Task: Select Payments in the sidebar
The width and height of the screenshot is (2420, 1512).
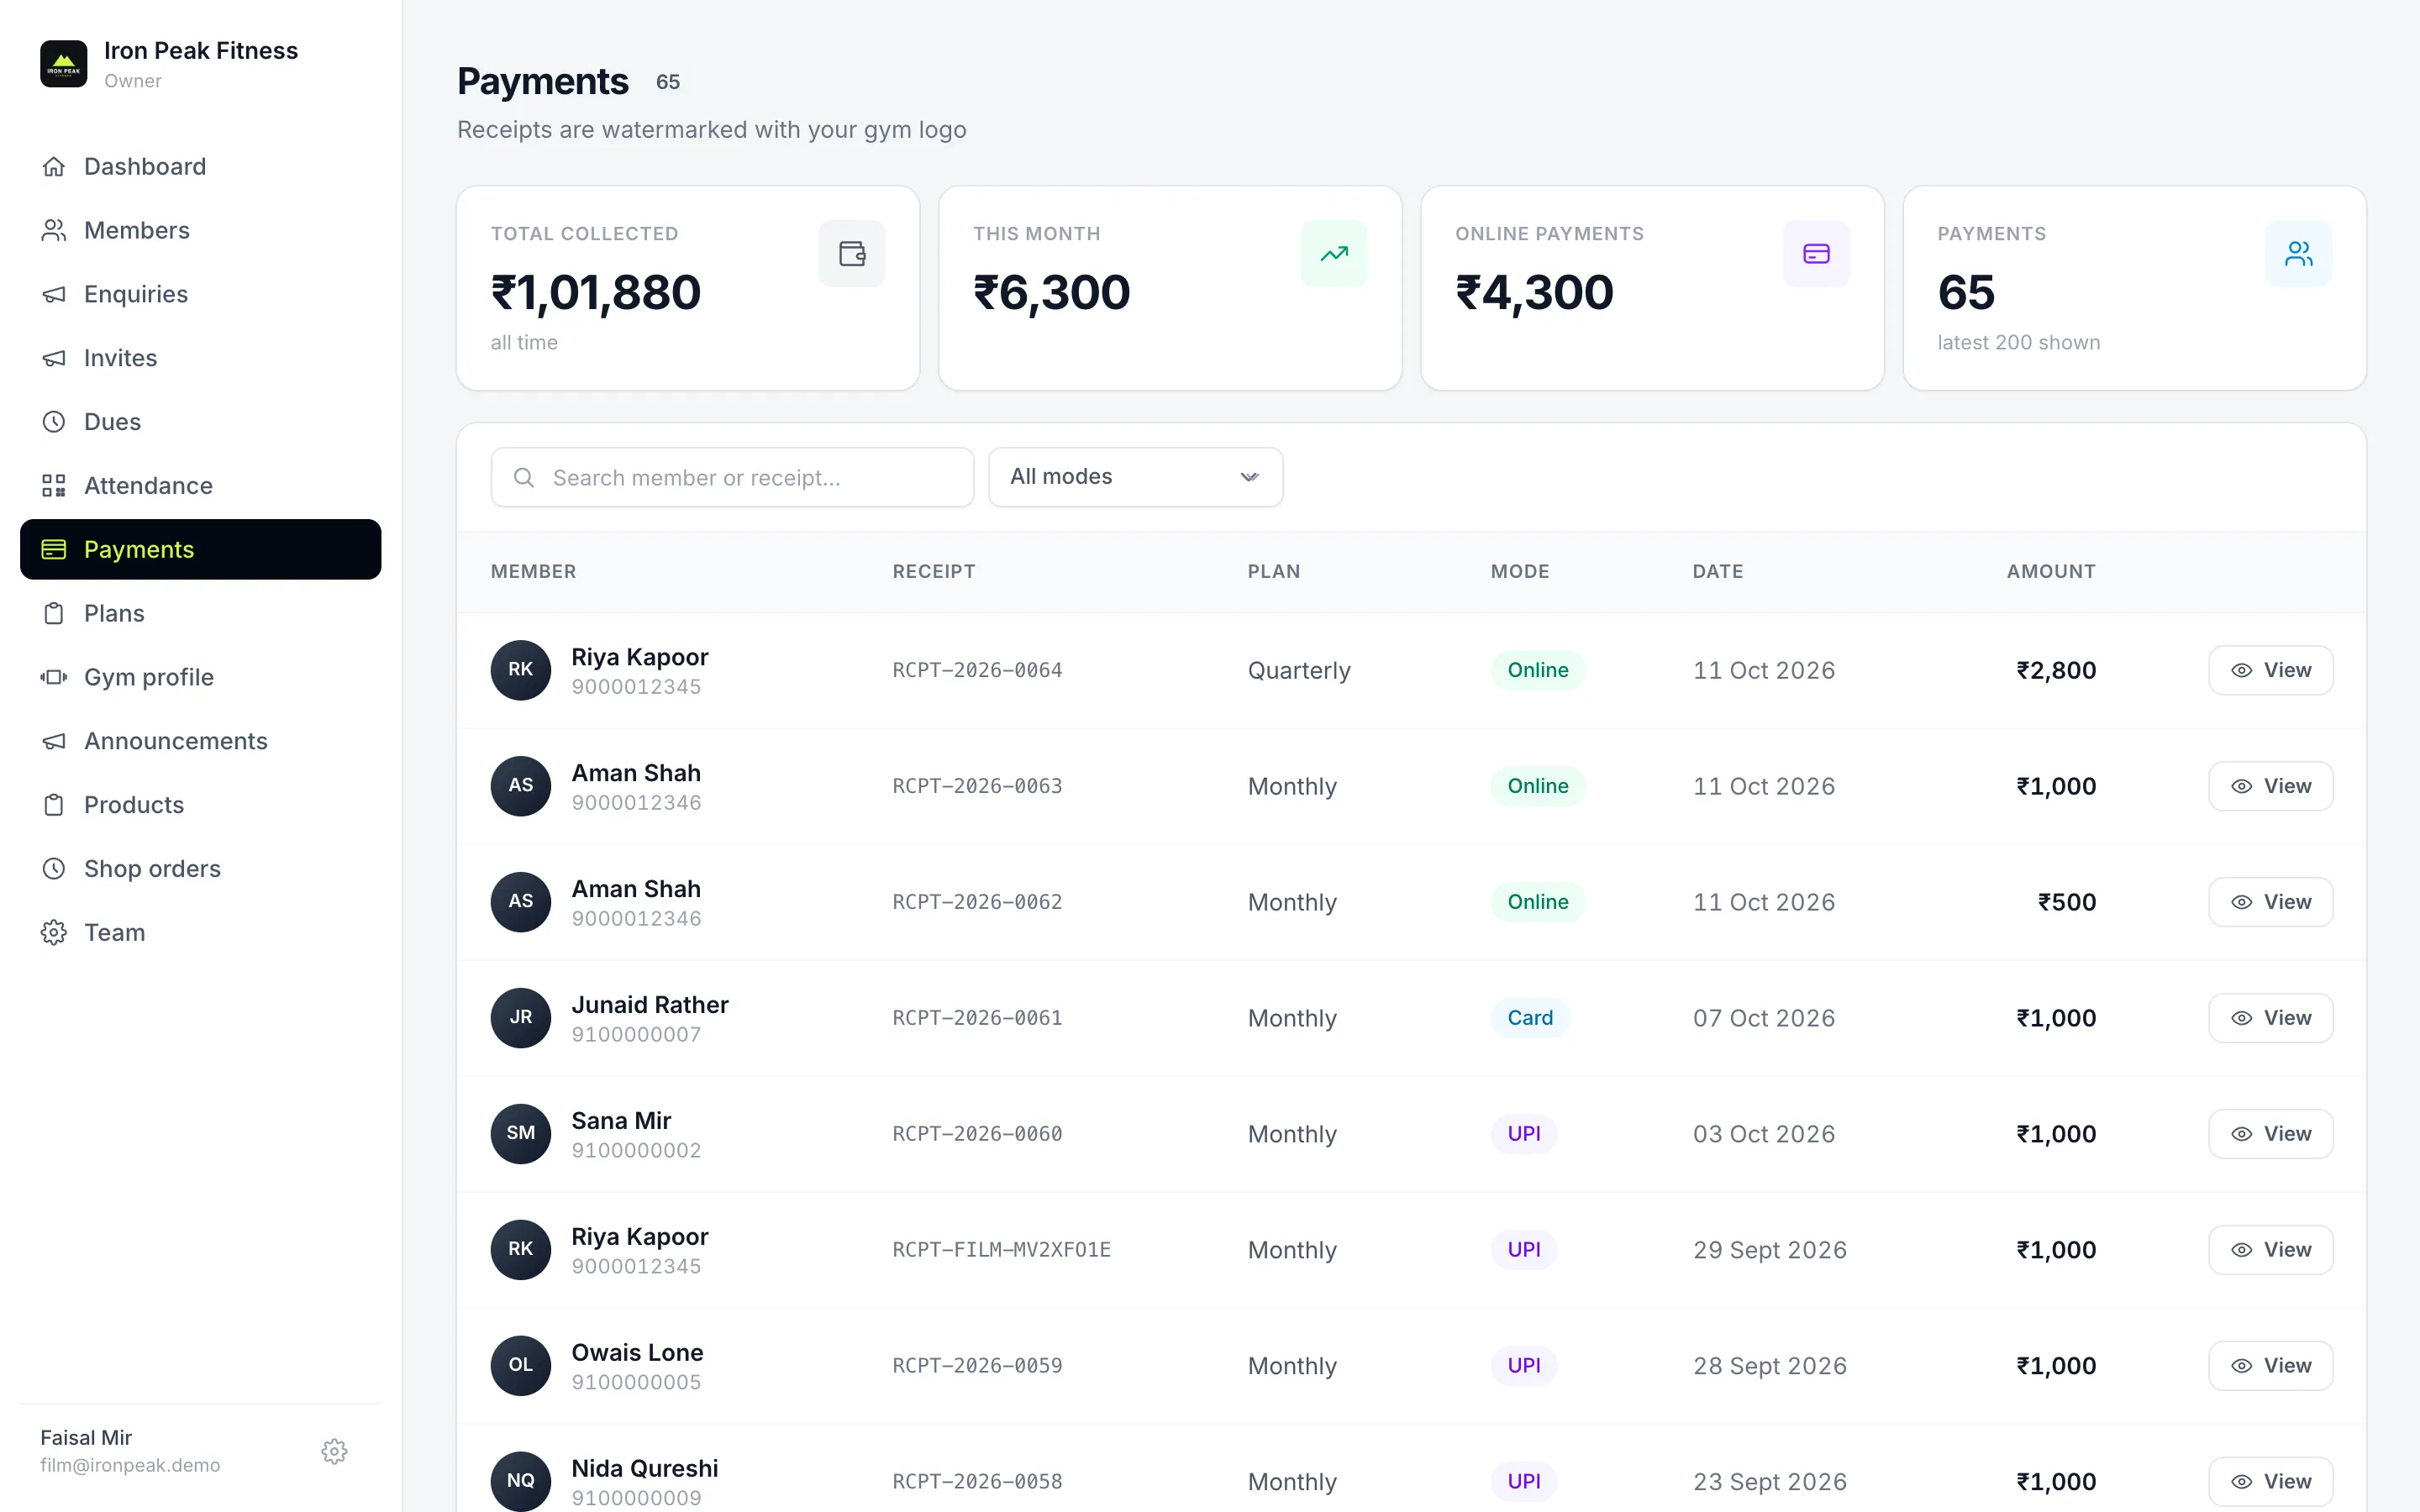Action: 200,549
